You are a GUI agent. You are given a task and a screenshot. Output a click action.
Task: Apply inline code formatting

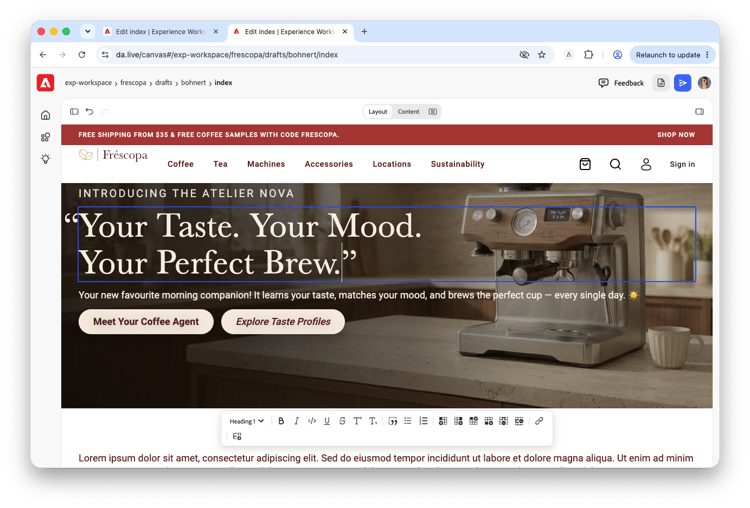coord(312,421)
